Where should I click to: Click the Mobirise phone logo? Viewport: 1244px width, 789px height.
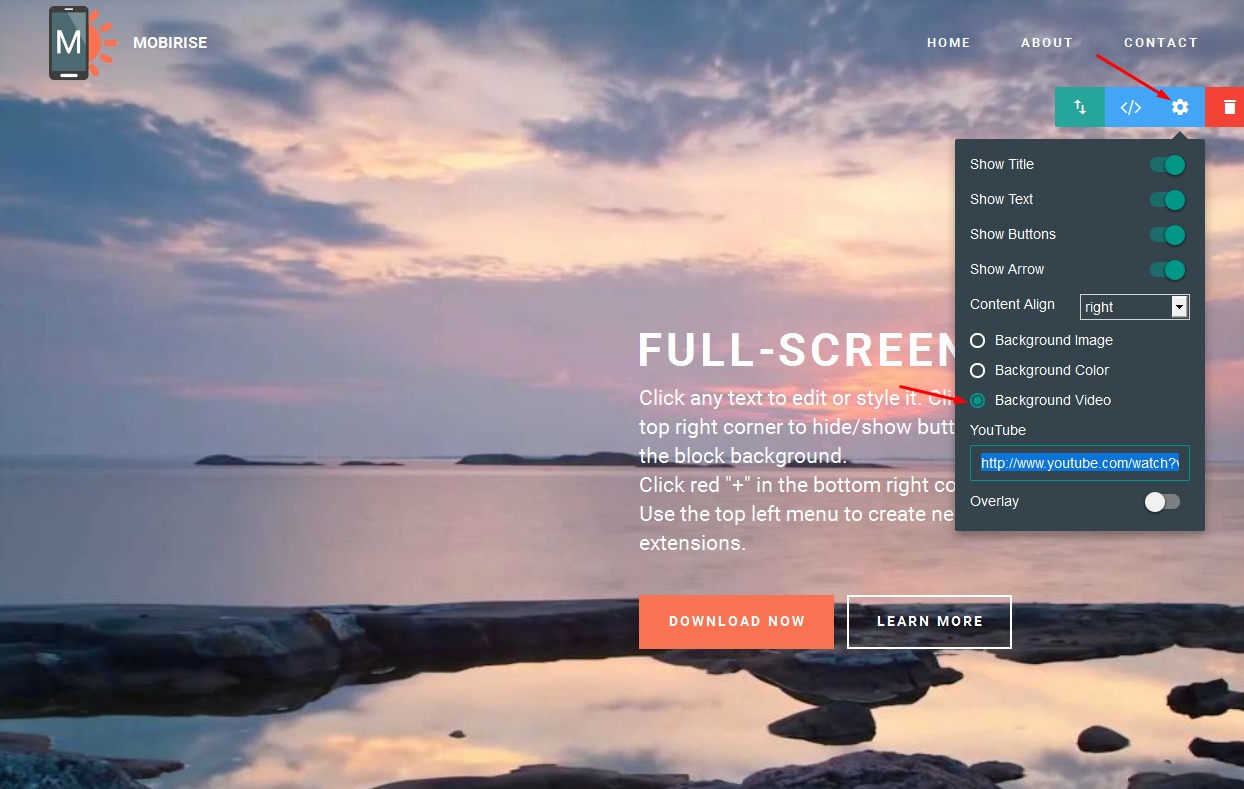coord(70,43)
